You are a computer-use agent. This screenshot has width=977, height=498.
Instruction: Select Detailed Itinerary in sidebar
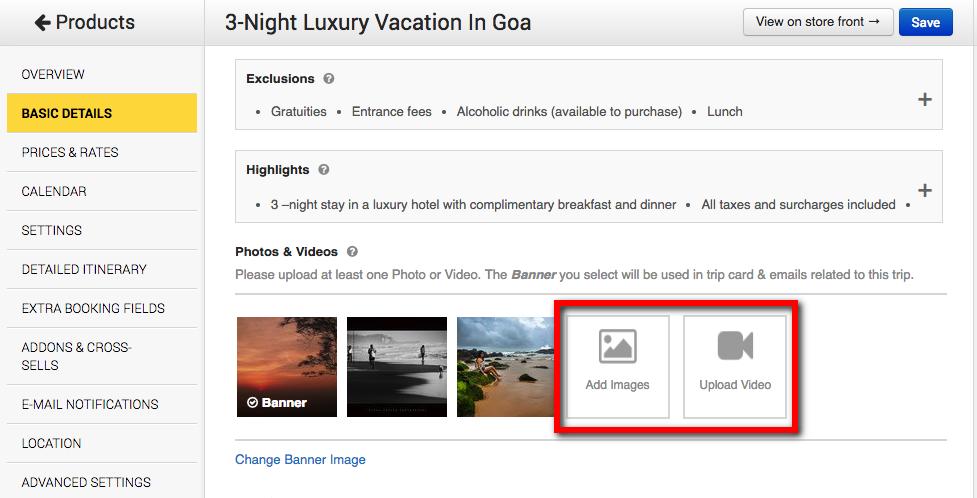tap(84, 269)
